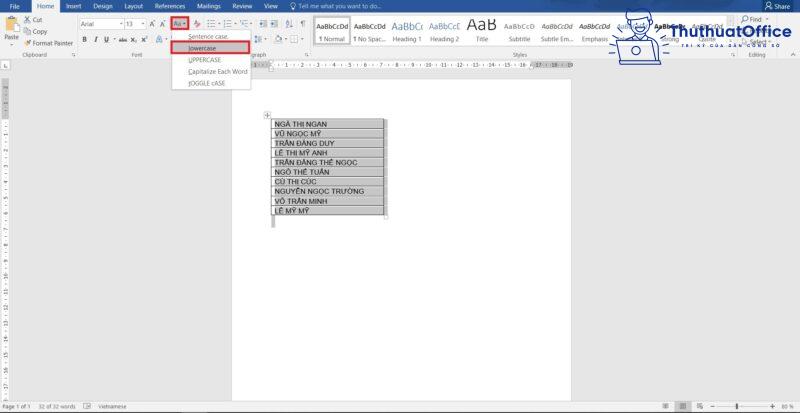This screenshot has height=413, width=800.
Task: Click the Zoom In plus button
Action: pyautogui.click(x=772, y=406)
